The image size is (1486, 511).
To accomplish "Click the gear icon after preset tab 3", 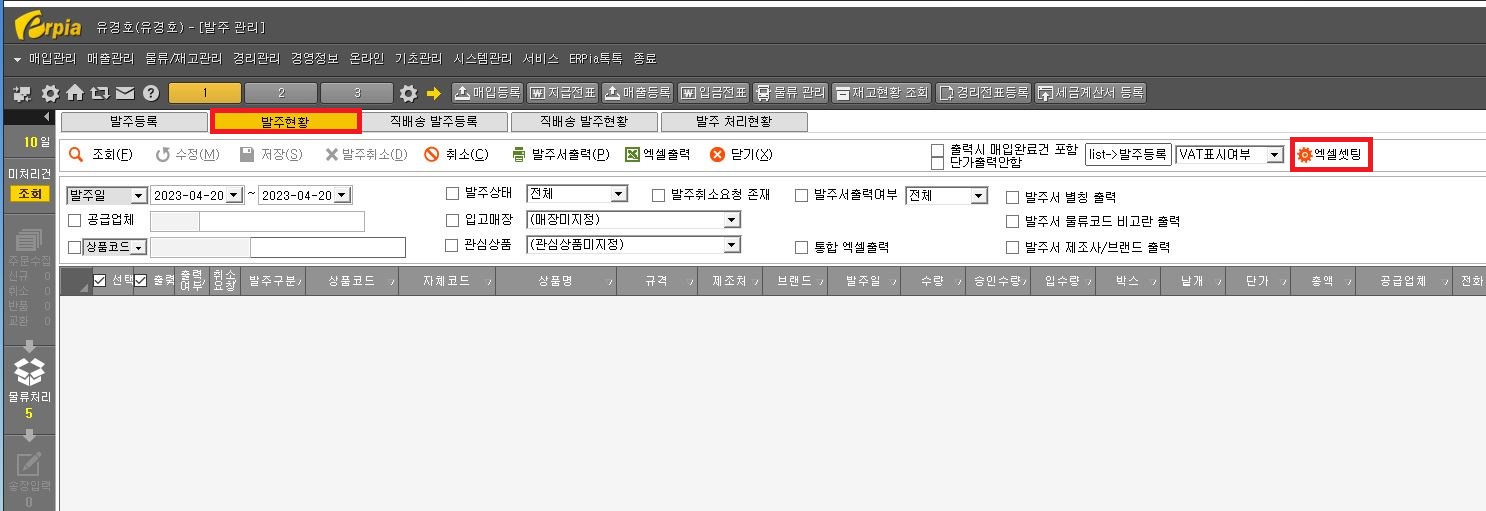I will pos(408,93).
